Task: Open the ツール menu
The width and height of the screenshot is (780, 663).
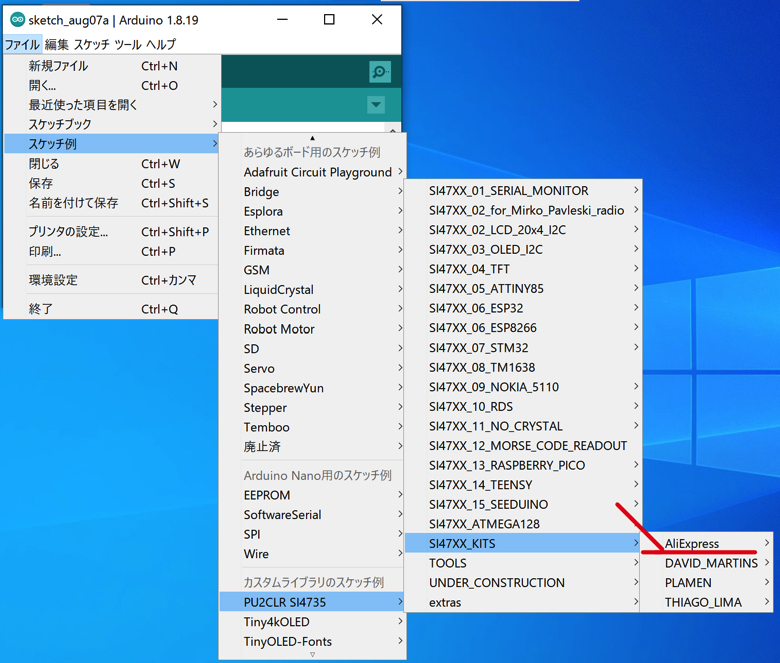Action: [x=128, y=45]
